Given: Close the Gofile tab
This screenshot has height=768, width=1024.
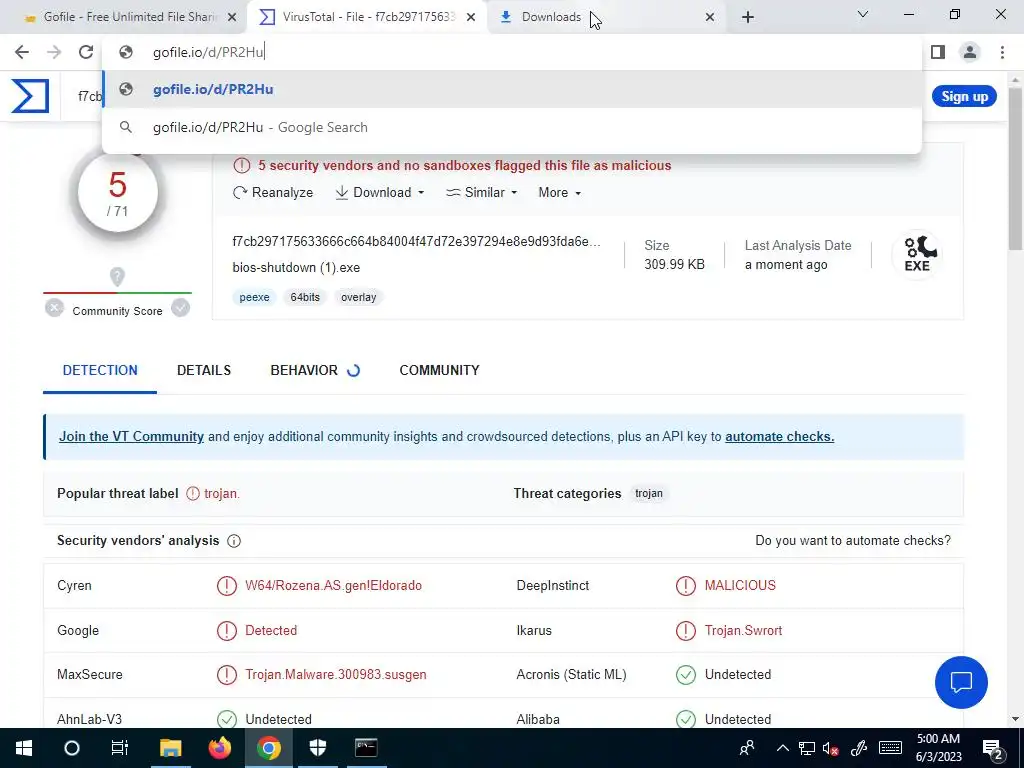Looking at the screenshot, I should (x=232, y=18).
